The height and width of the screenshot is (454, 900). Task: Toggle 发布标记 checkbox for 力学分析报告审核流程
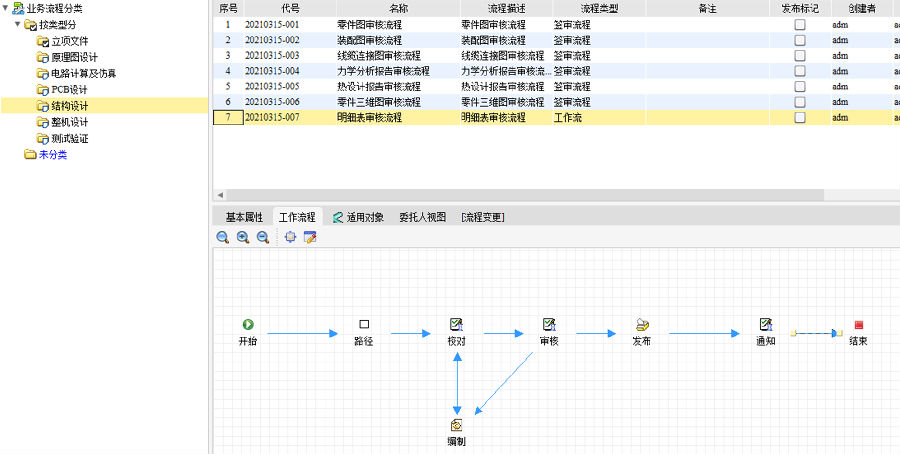click(x=800, y=71)
